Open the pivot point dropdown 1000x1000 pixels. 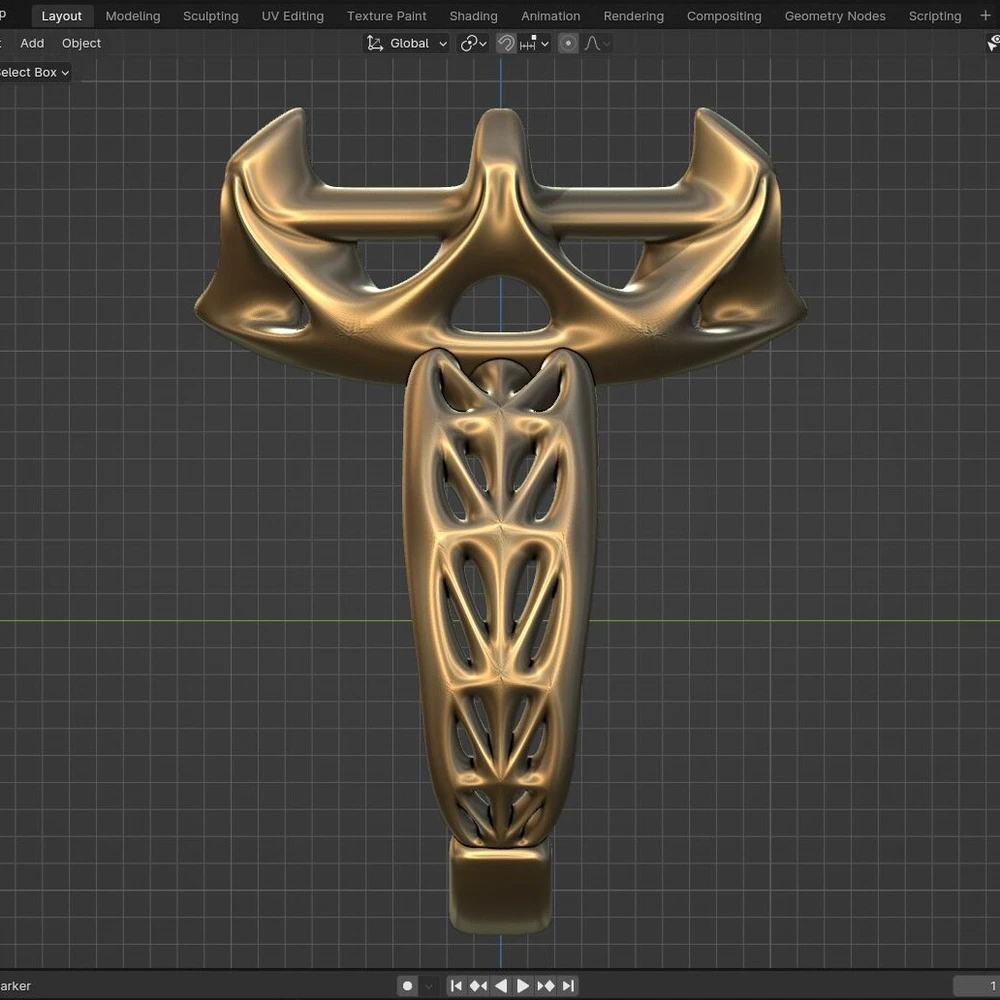(x=473, y=43)
